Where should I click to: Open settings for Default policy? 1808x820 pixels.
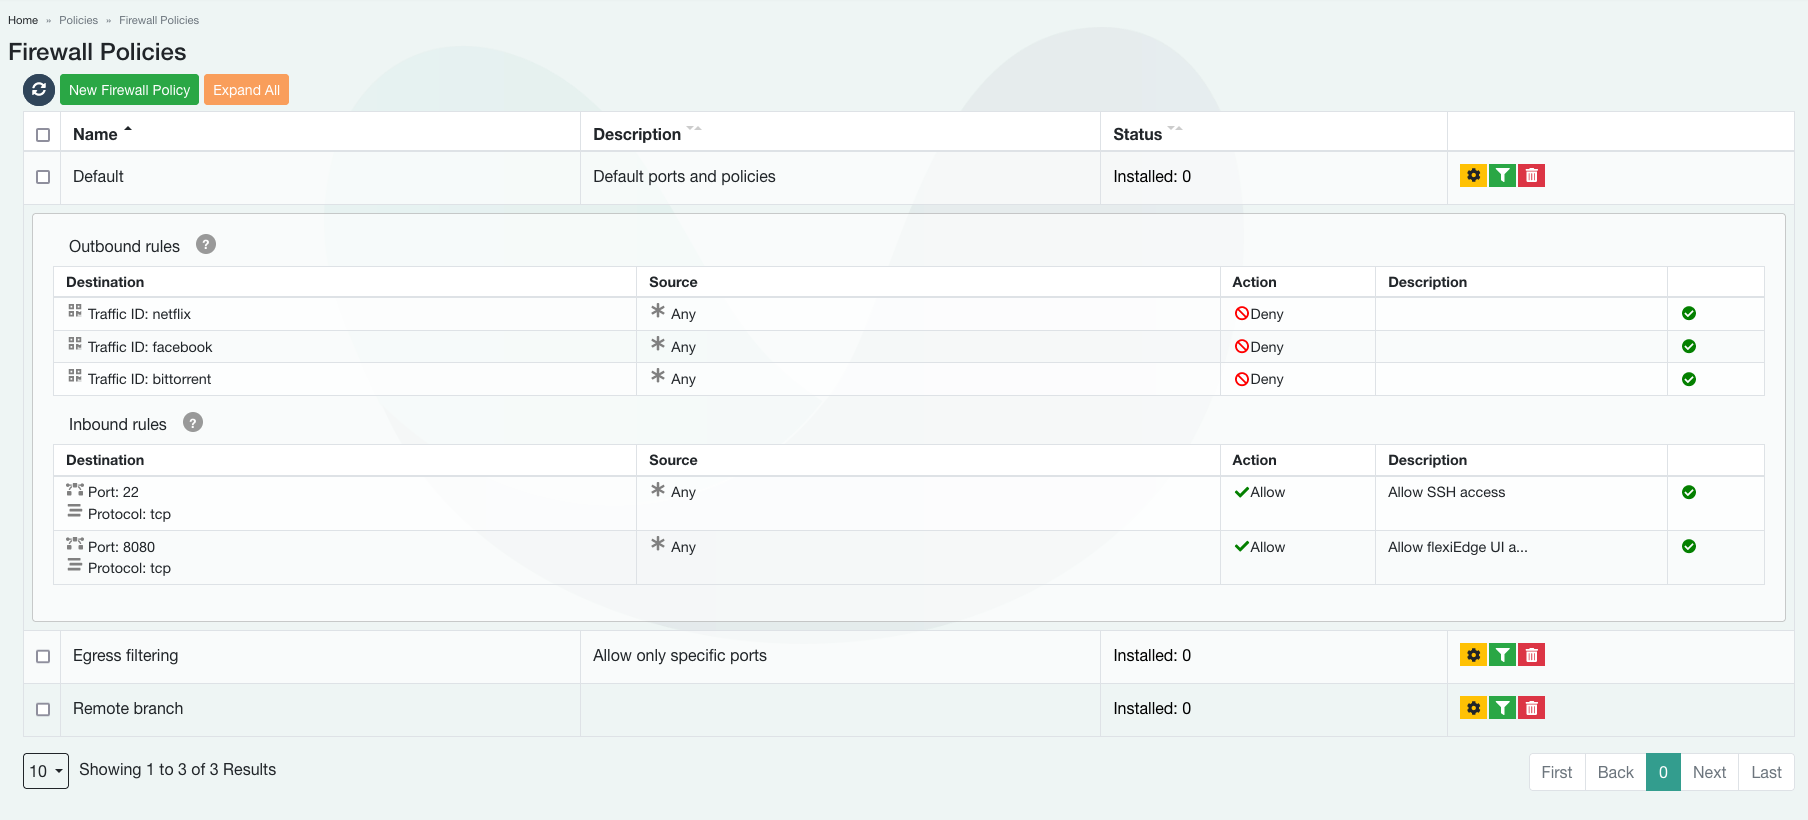tap(1473, 176)
